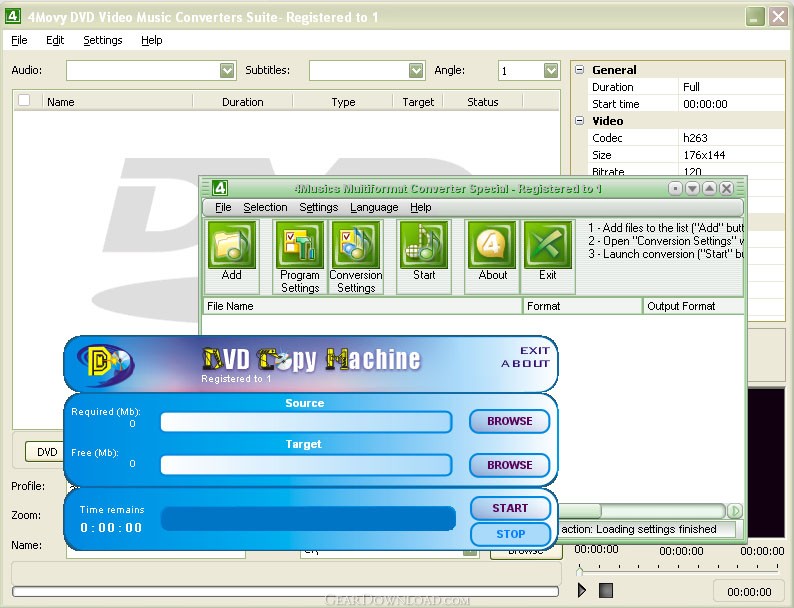The width and height of the screenshot is (794, 608).
Task: Select the Size value 176x144
Action: point(731,155)
